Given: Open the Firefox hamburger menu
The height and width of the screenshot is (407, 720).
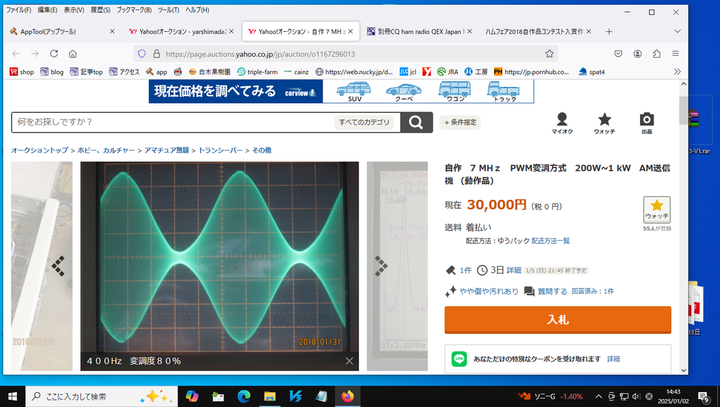Looking at the screenshot, I should tap(675, 54).
